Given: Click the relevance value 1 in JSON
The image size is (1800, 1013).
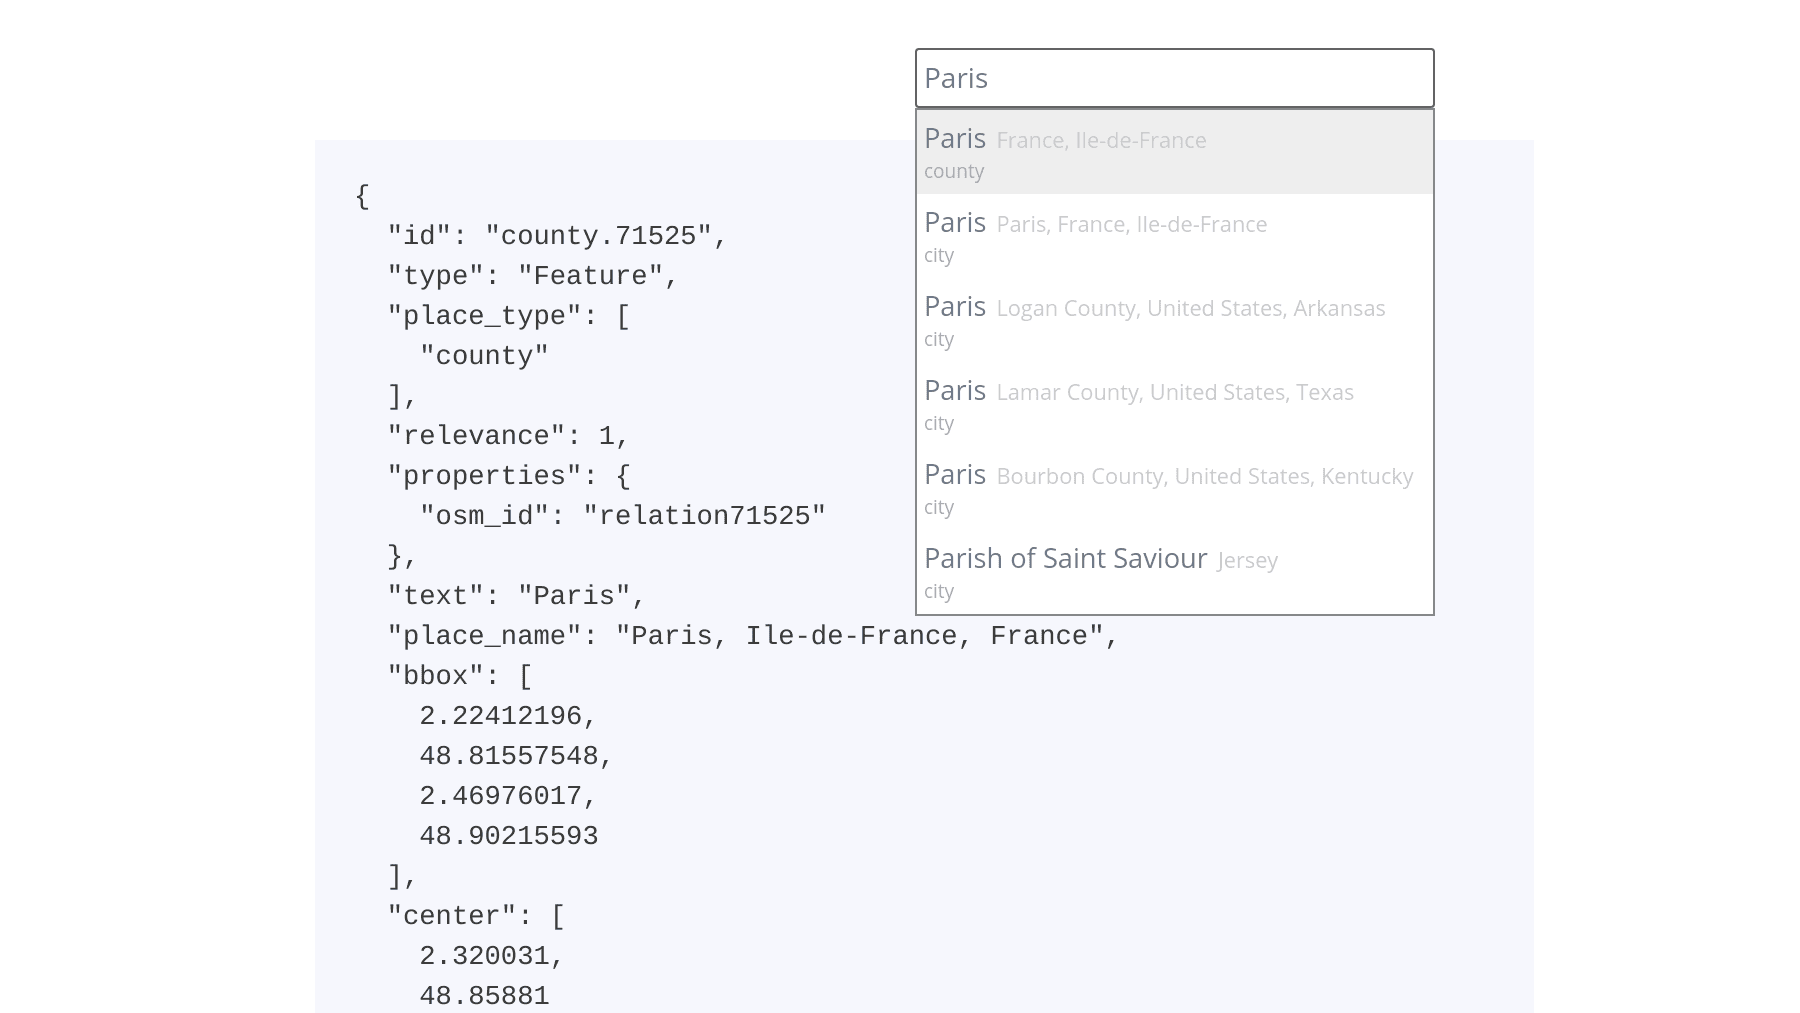Looking at the screenshot, I should pyautogui.click(x=620, y=435).
